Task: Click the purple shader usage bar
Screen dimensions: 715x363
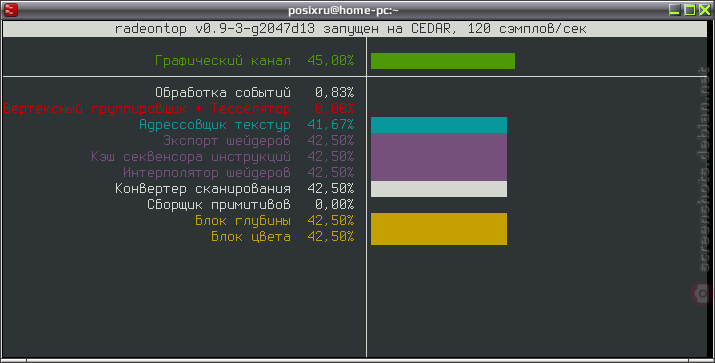Action: tap(439, 157)
